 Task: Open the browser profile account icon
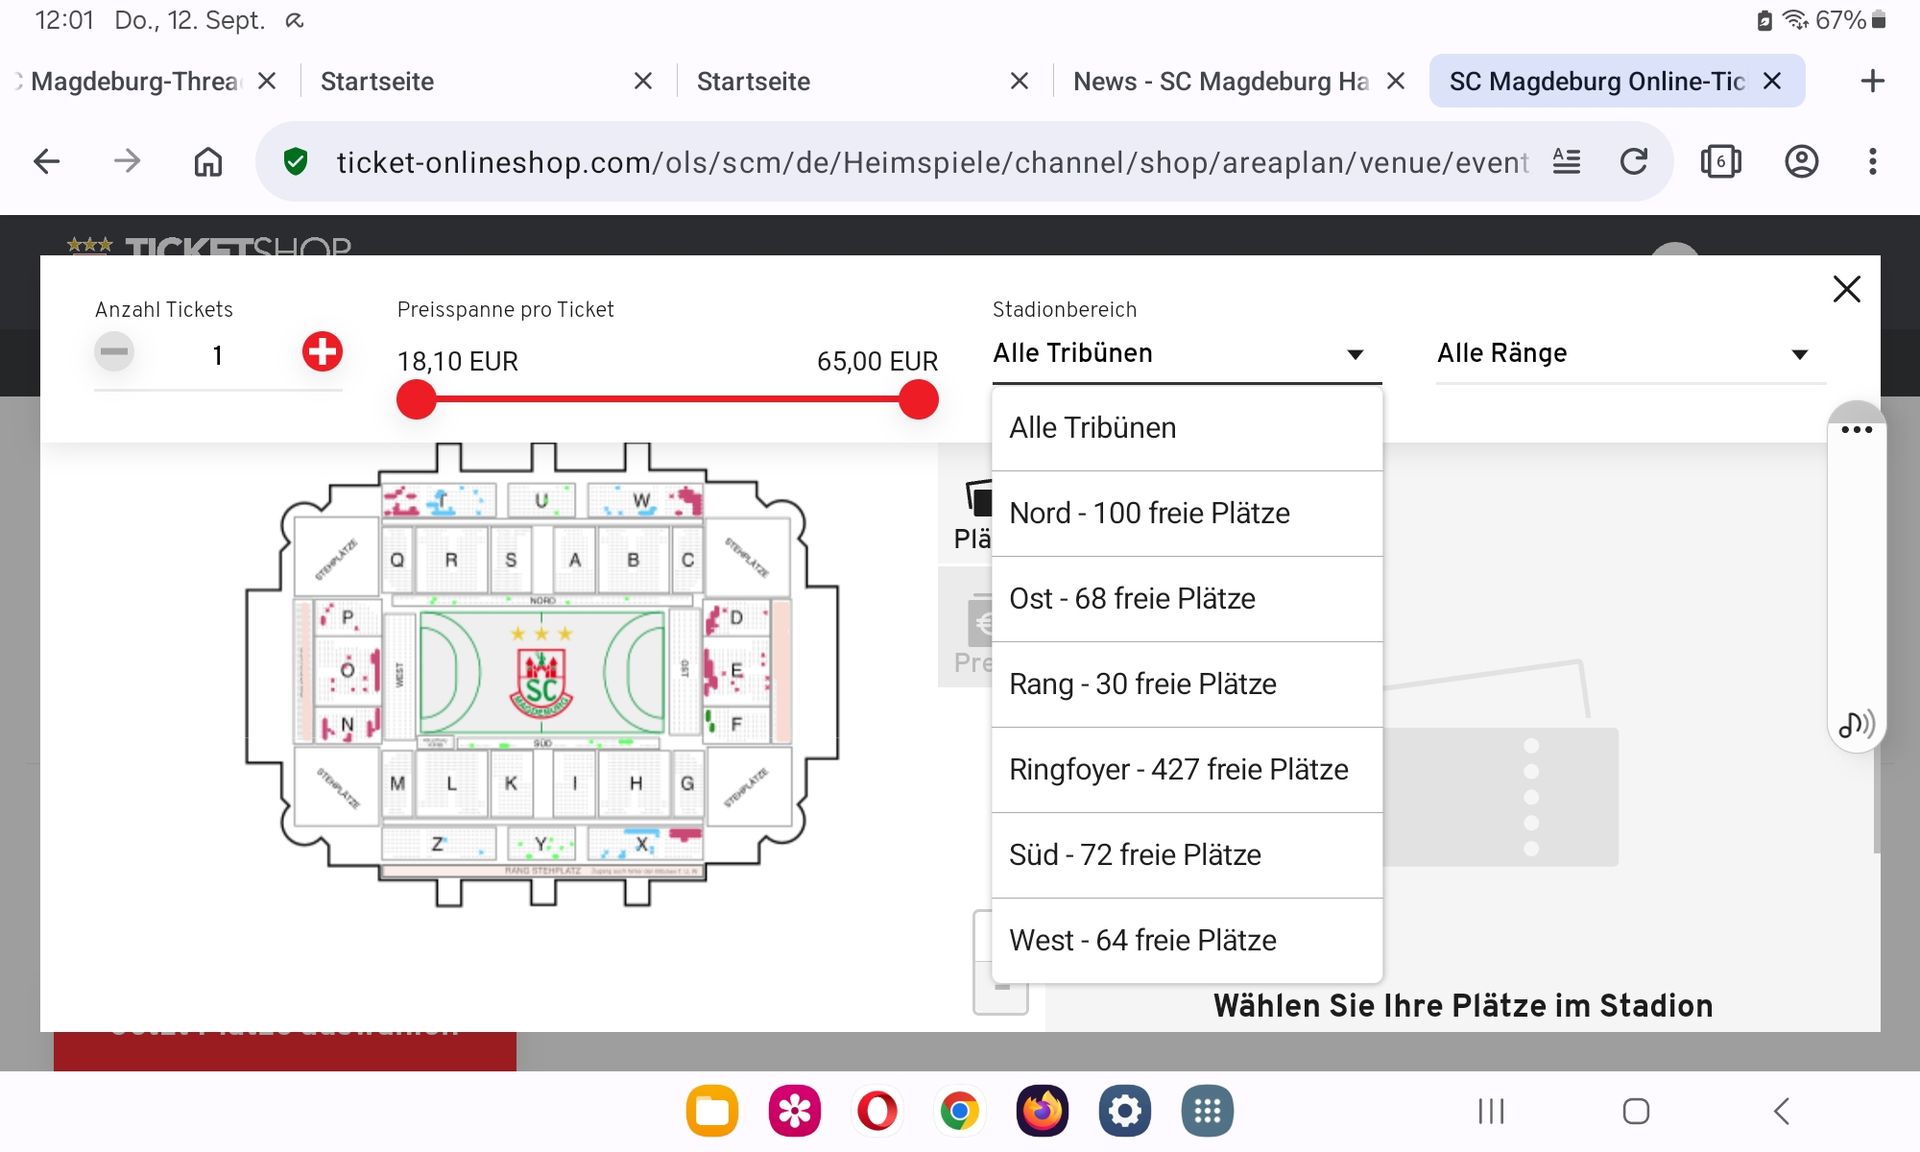click(1801, 162)
